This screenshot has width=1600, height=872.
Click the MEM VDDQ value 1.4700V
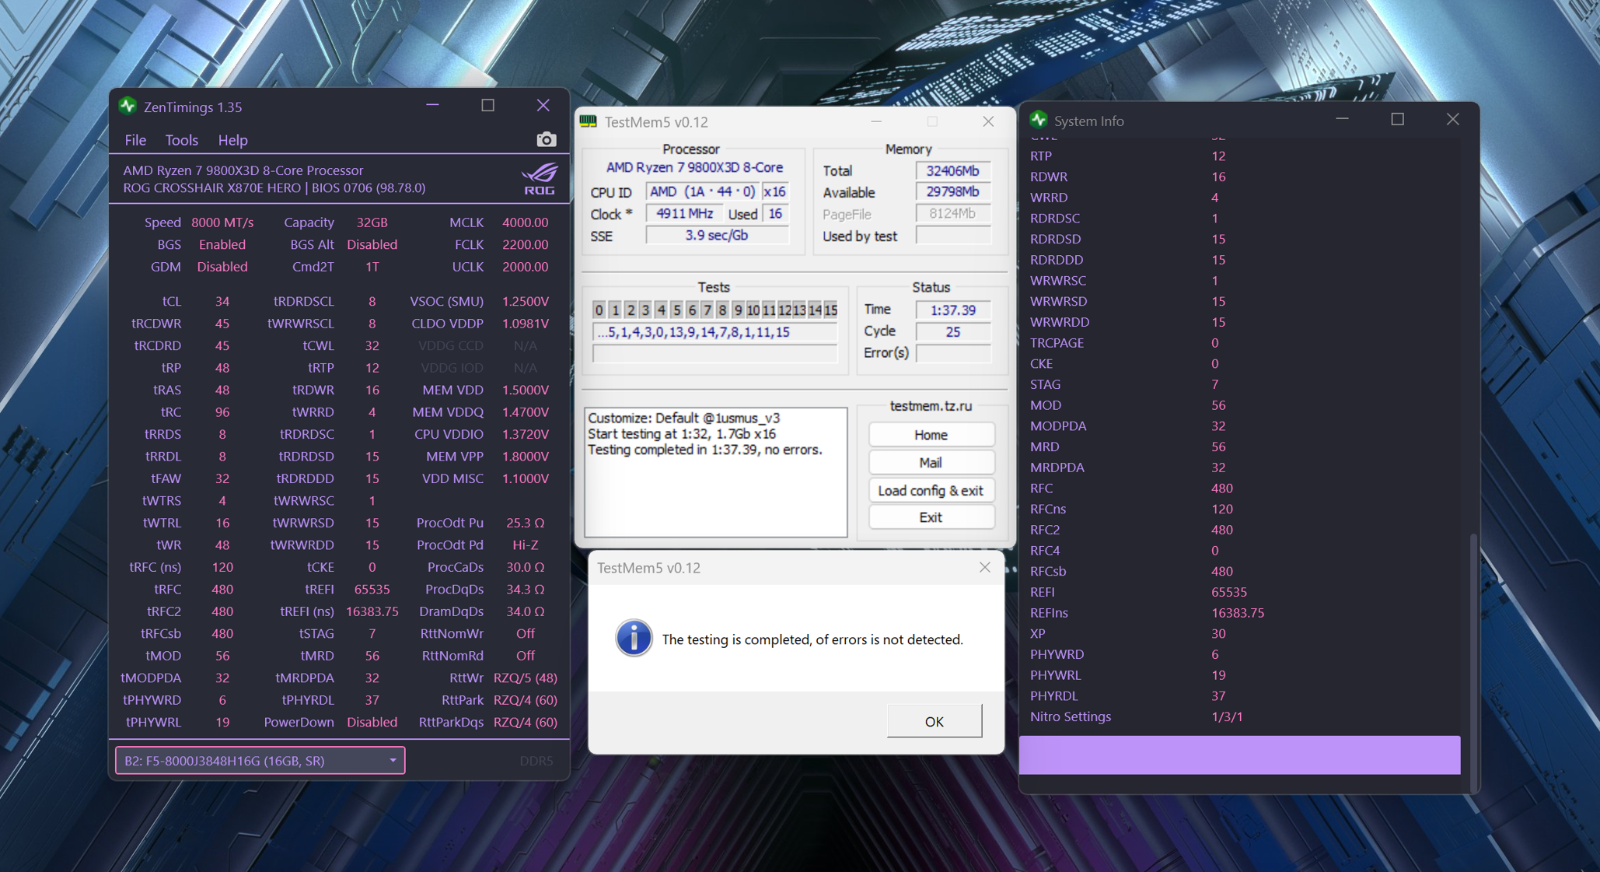coord(525,412)
